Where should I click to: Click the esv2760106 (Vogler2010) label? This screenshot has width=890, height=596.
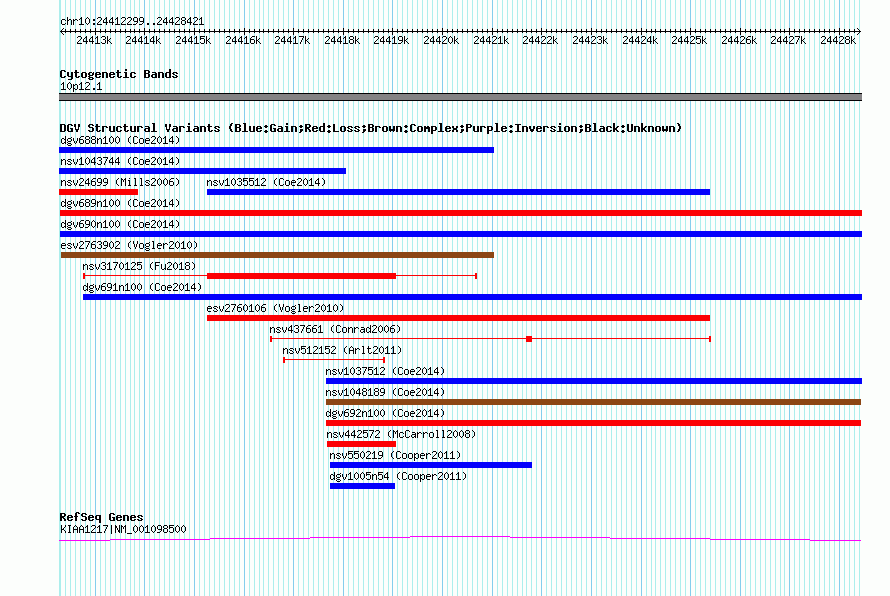pyautogui.click(x=275, y=308)
